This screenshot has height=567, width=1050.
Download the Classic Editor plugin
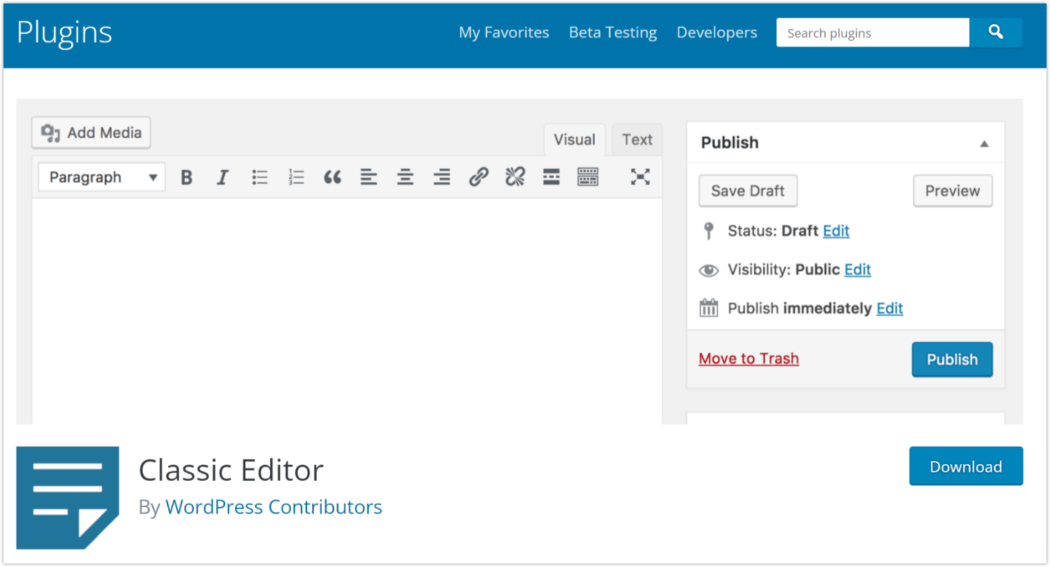(966, 466)
